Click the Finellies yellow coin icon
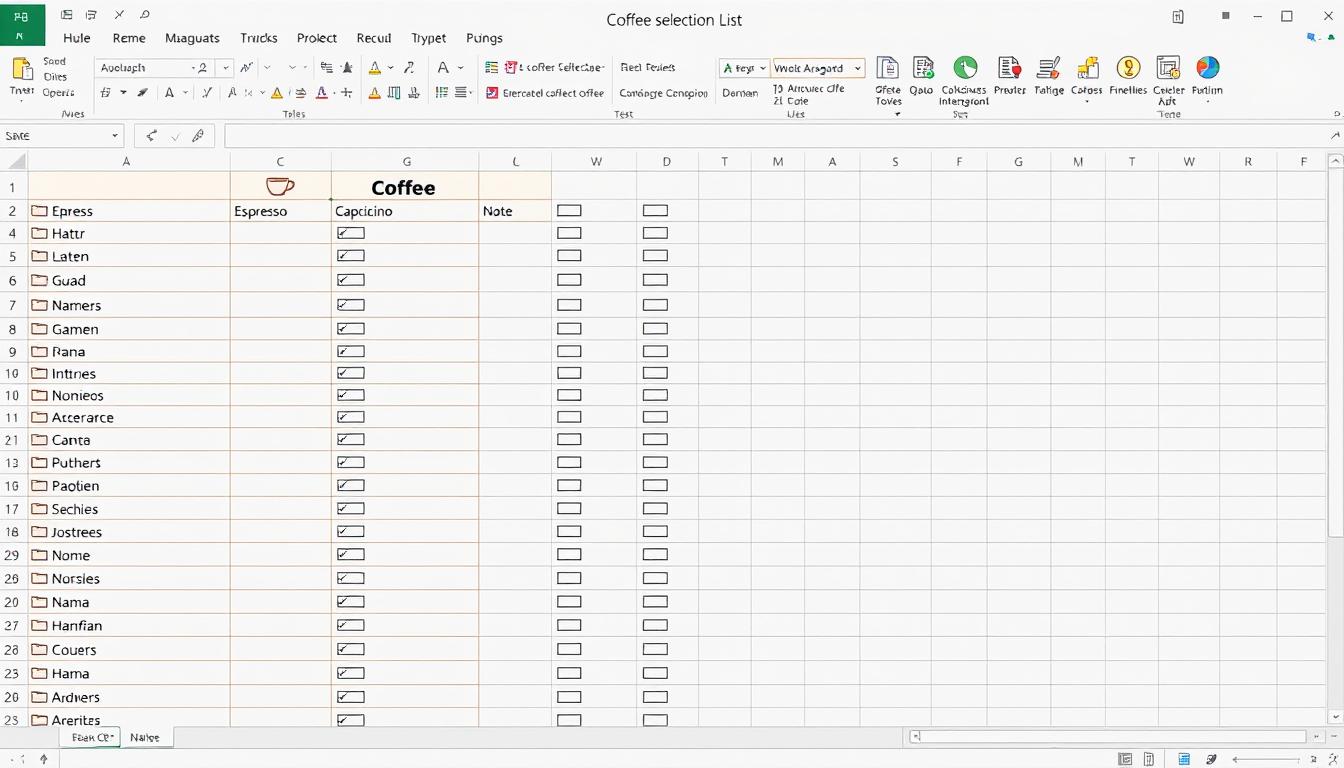 [1128, 68]
